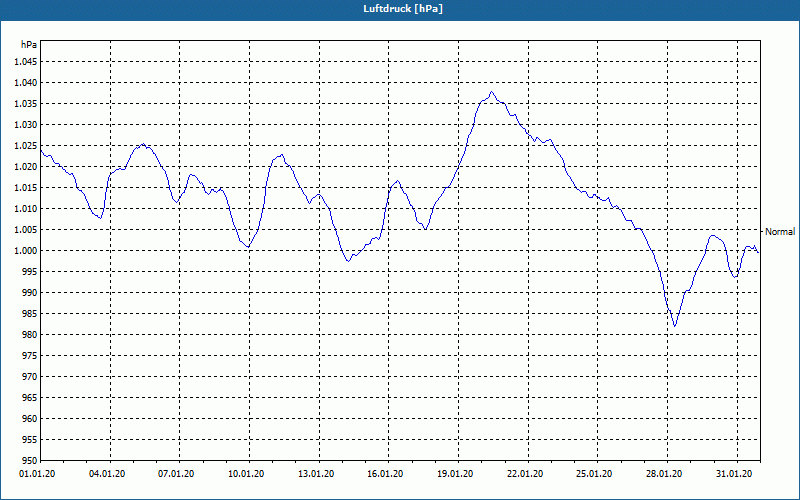The image size is (800, 500).
Task: Click the 22.01.20 date label
Action: coord(525,474)
